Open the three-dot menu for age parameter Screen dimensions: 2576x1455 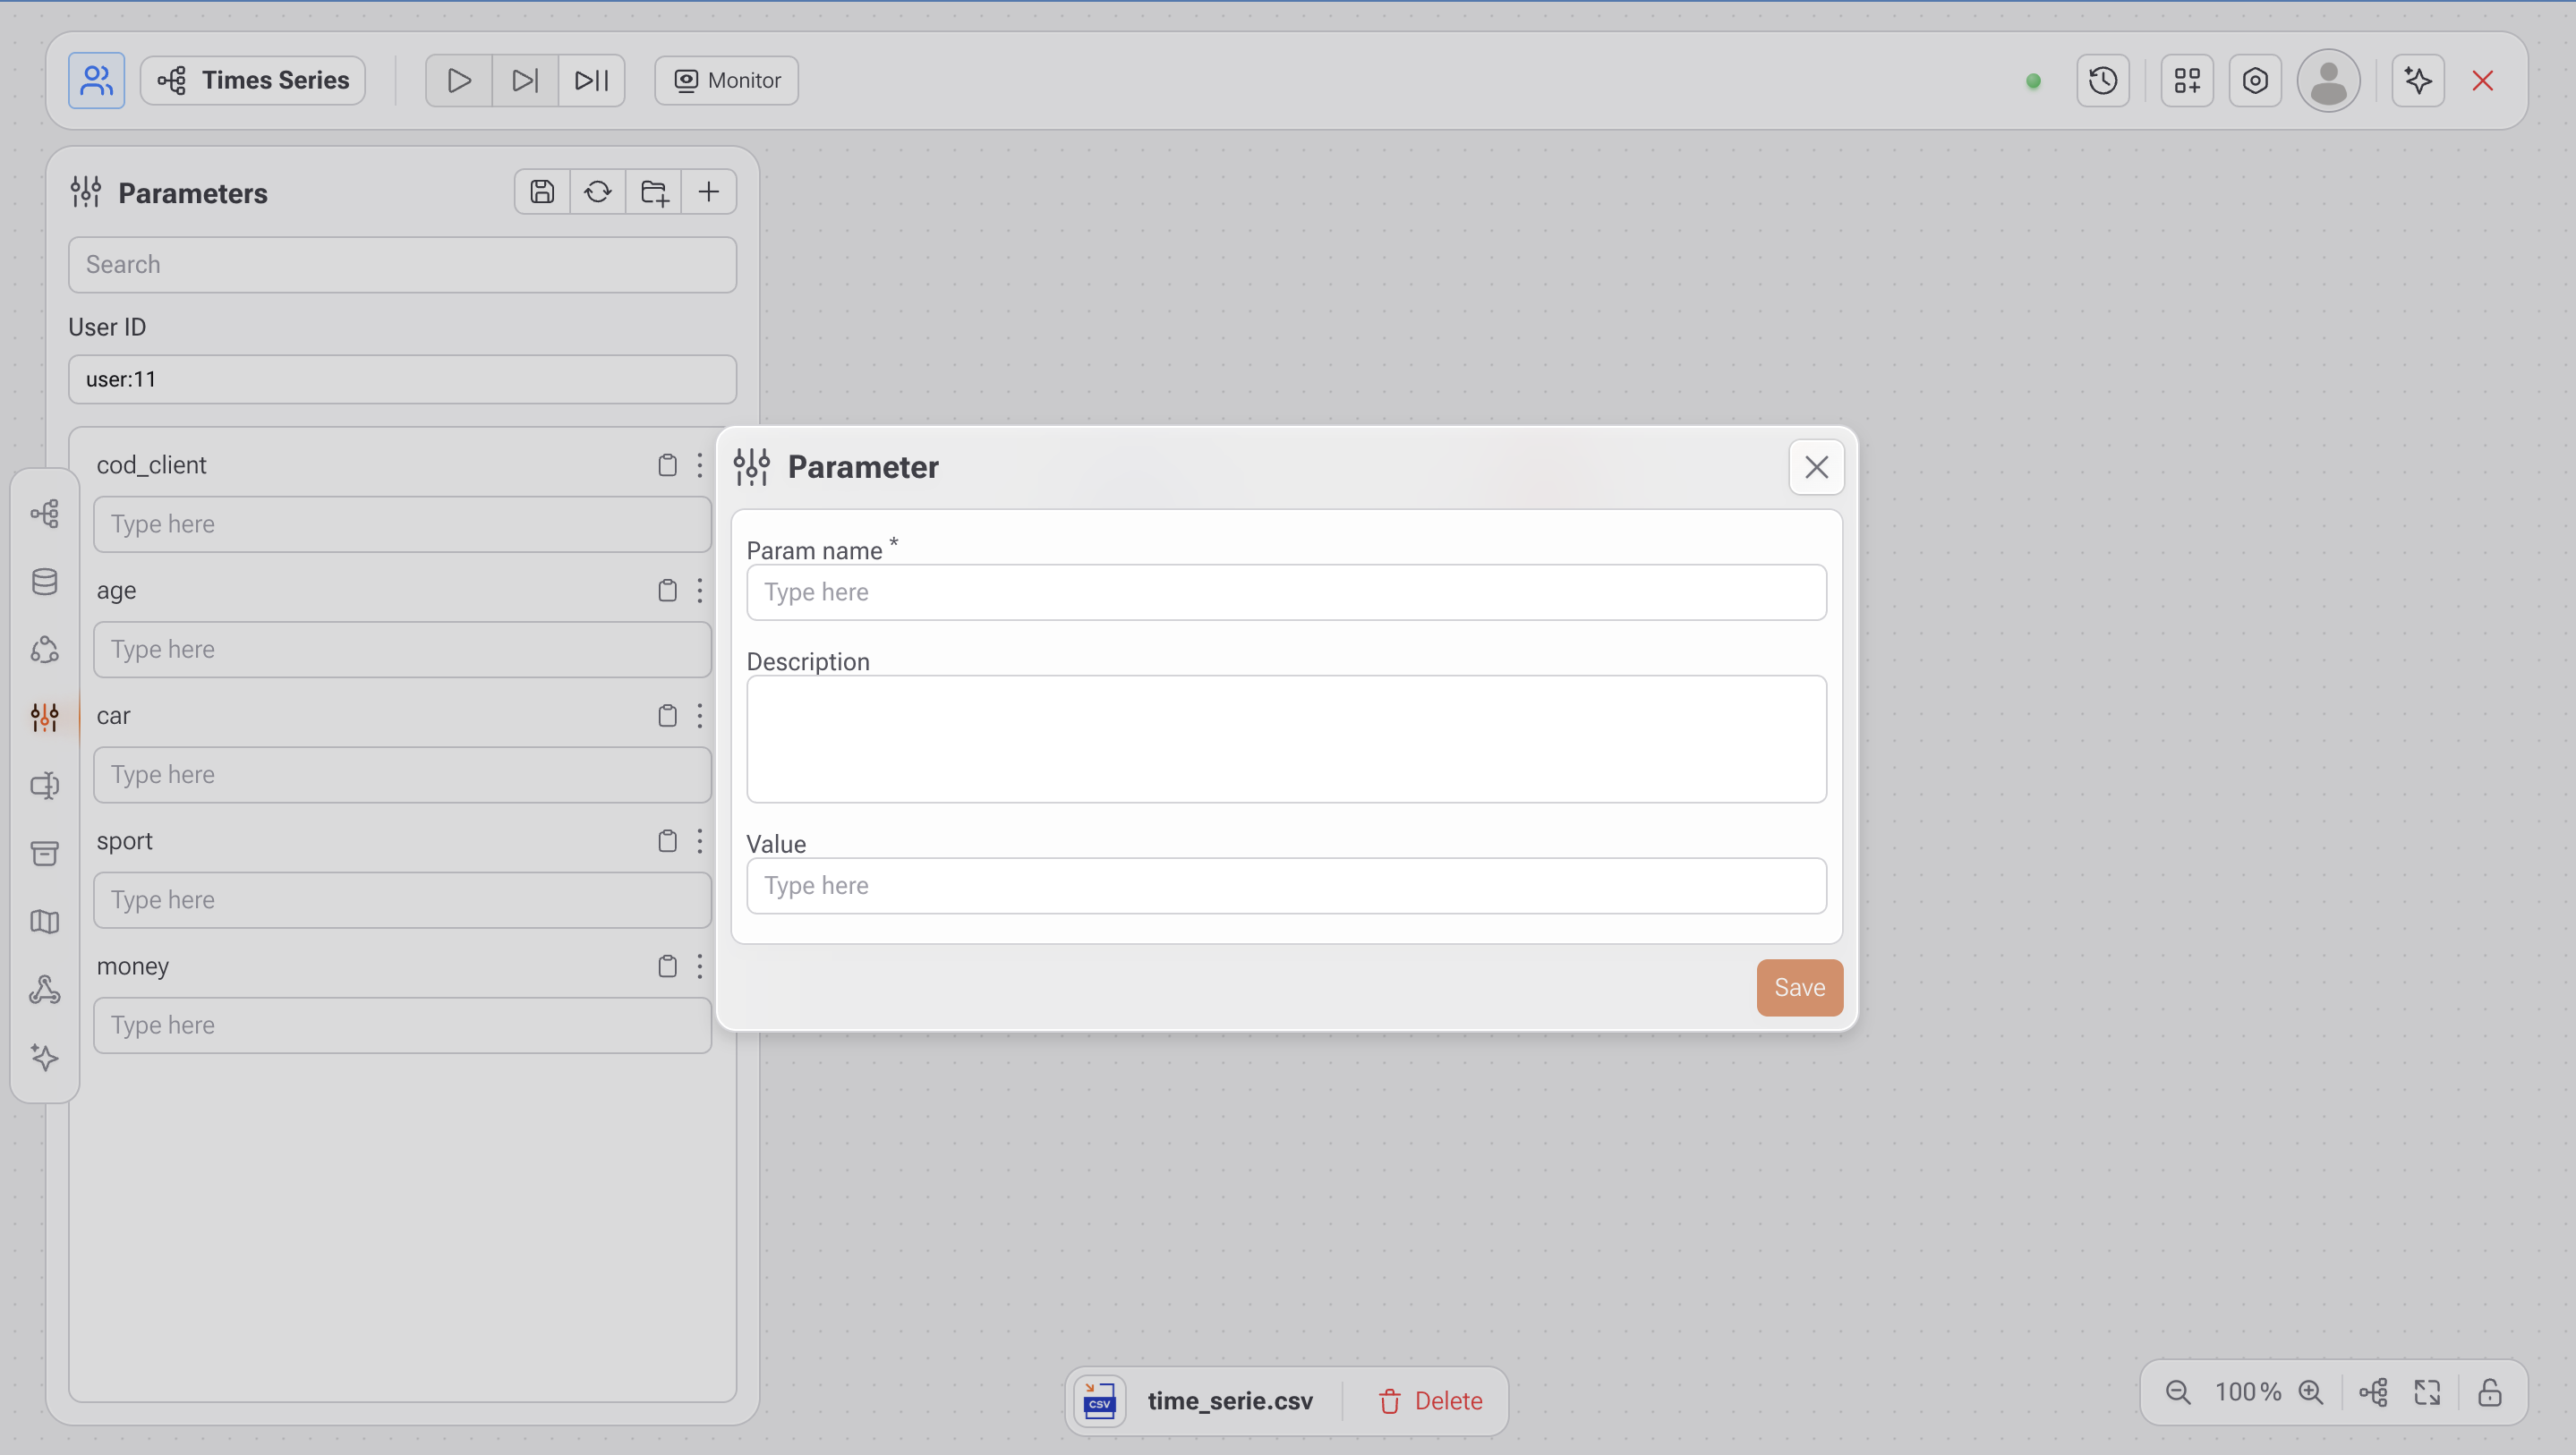coord(700,590)
